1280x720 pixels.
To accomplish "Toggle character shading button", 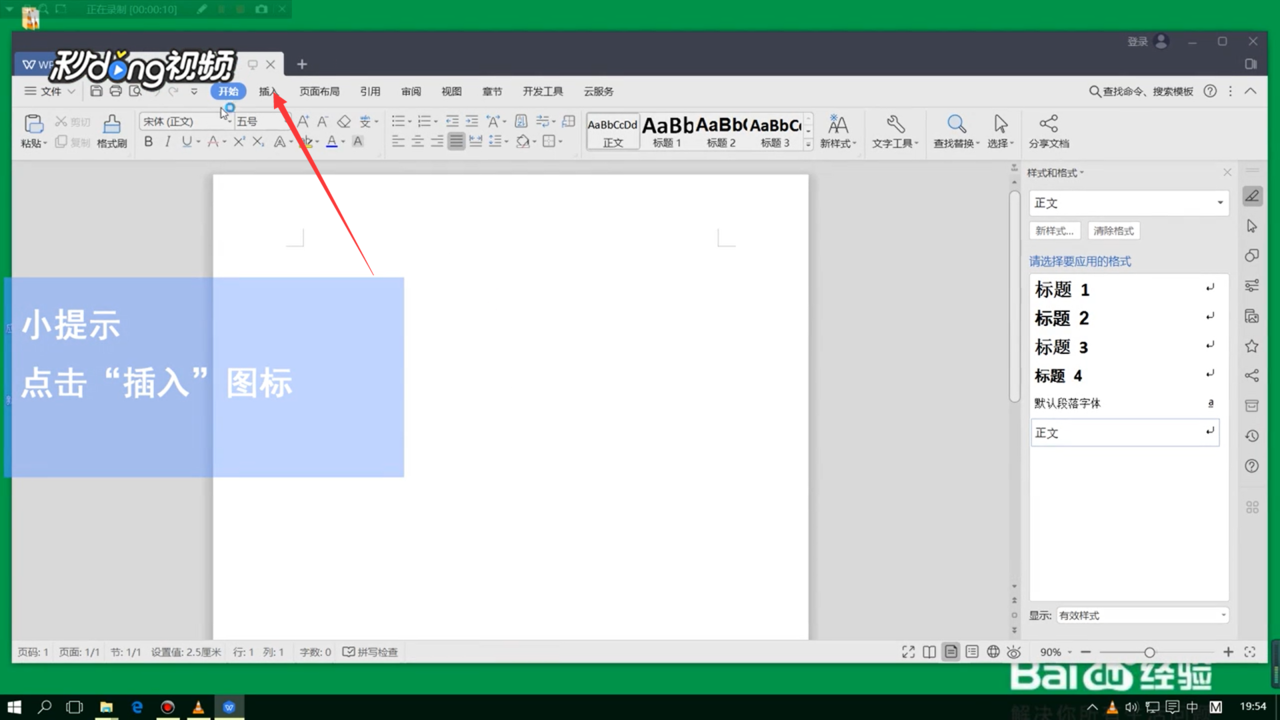I will pyautogui.click(x=357, y=142).
